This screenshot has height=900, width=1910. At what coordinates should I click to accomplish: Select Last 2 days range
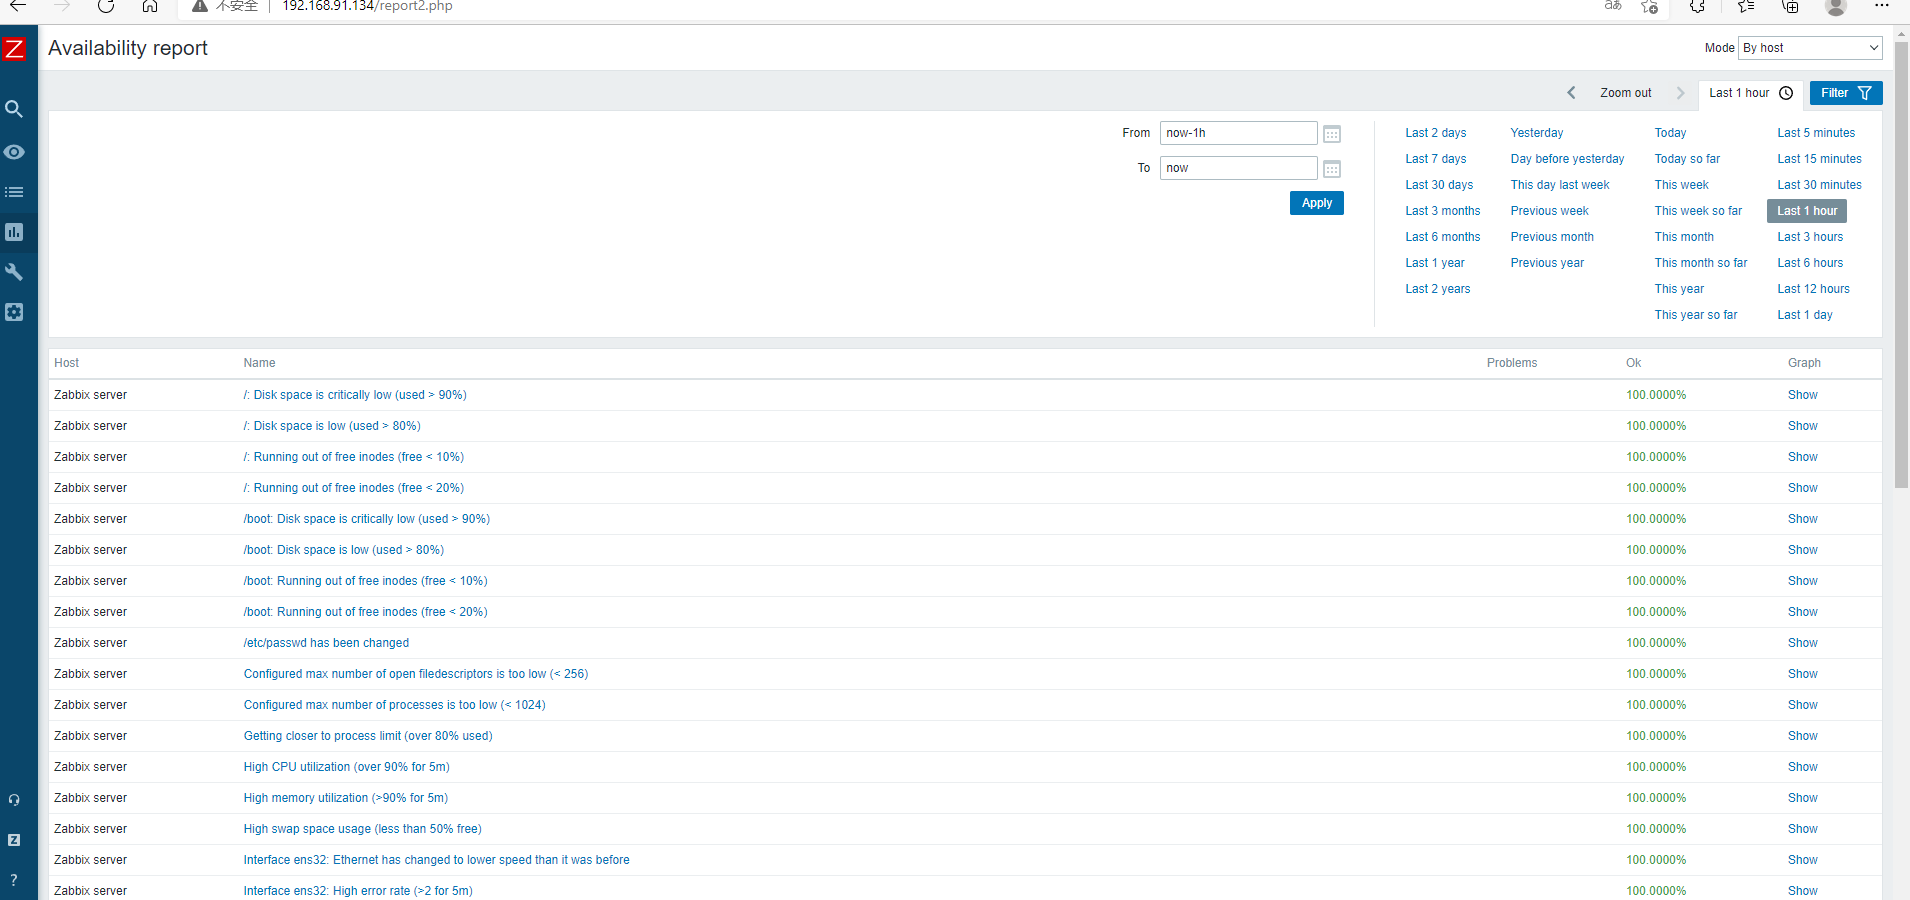coord(1435,133)
